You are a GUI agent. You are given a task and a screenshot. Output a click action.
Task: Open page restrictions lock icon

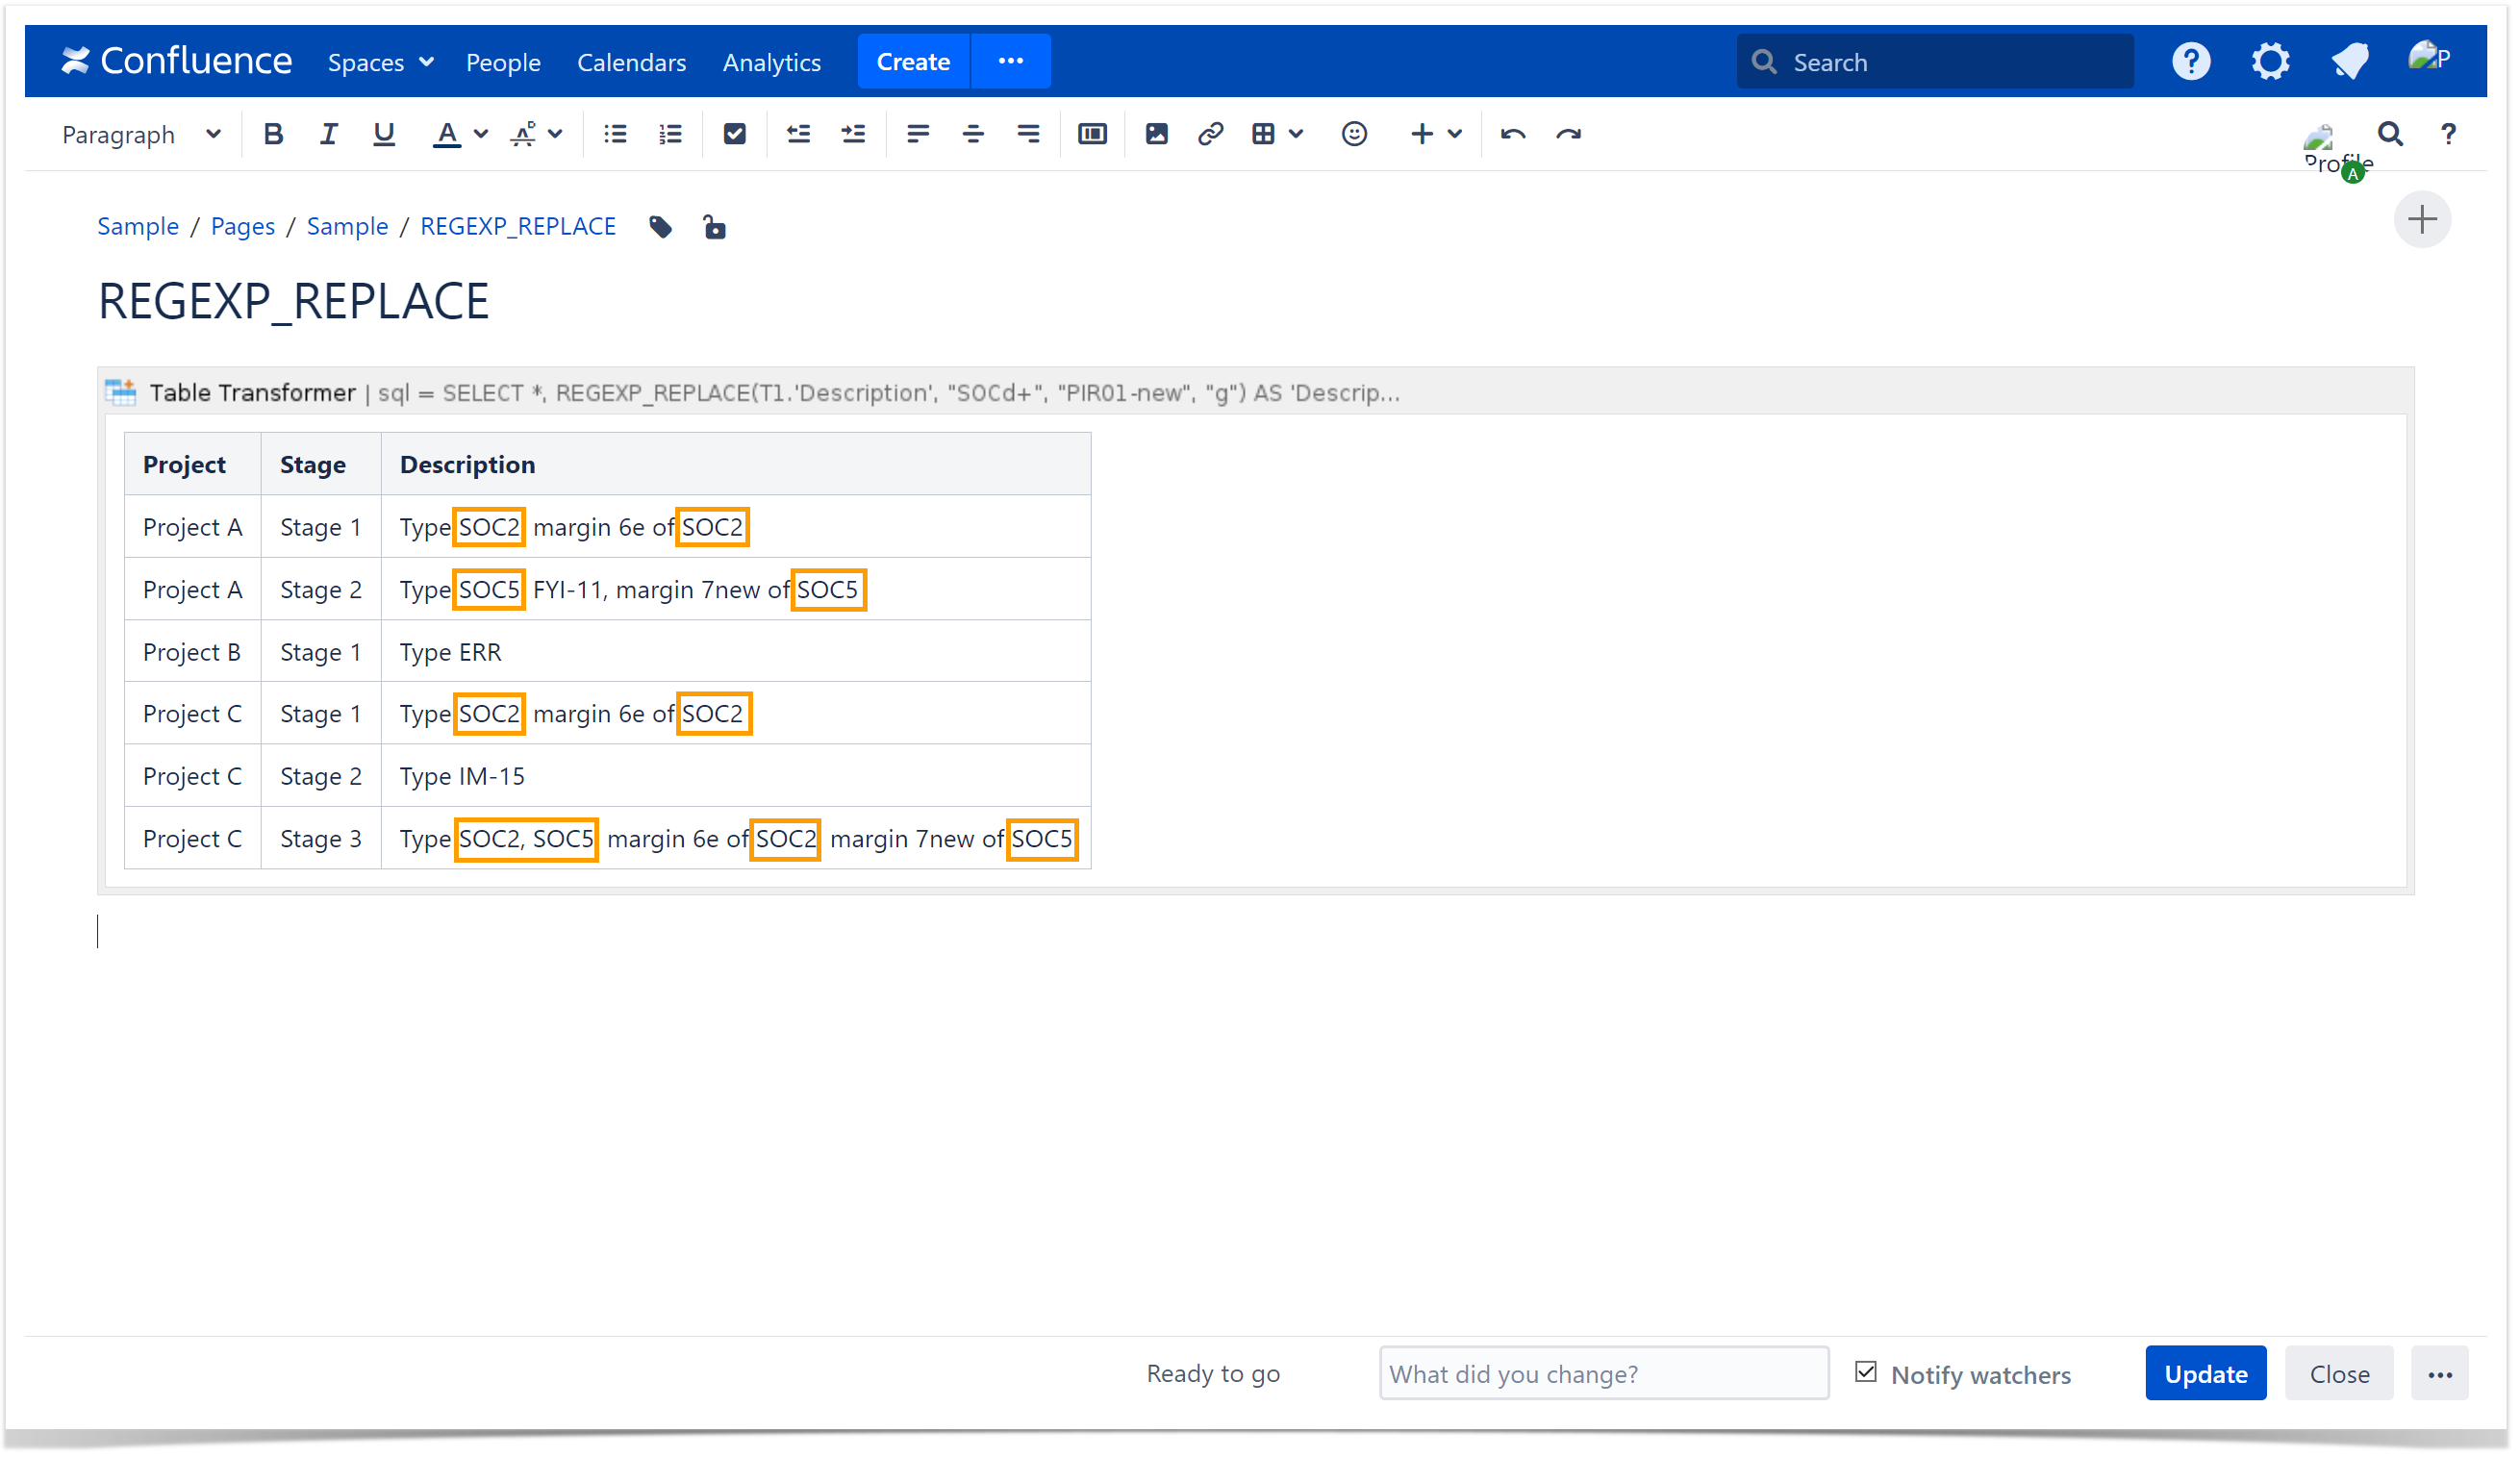pos(714,227)
